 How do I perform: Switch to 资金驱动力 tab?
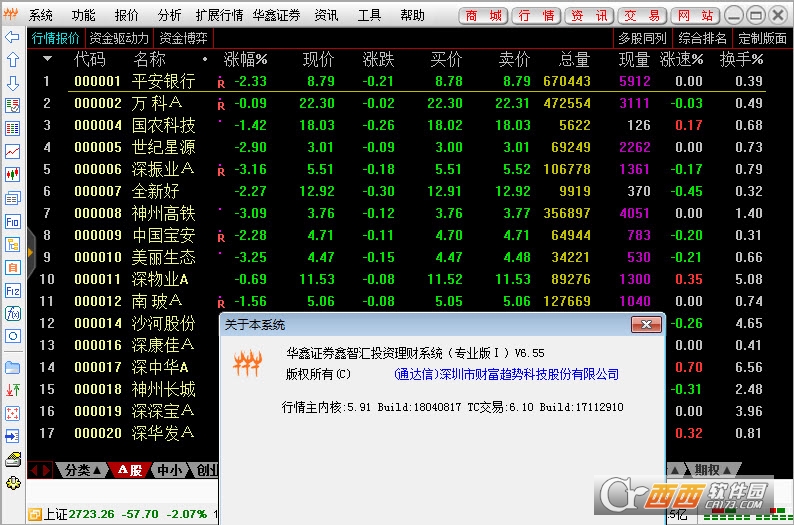click(x=118, y=38)
